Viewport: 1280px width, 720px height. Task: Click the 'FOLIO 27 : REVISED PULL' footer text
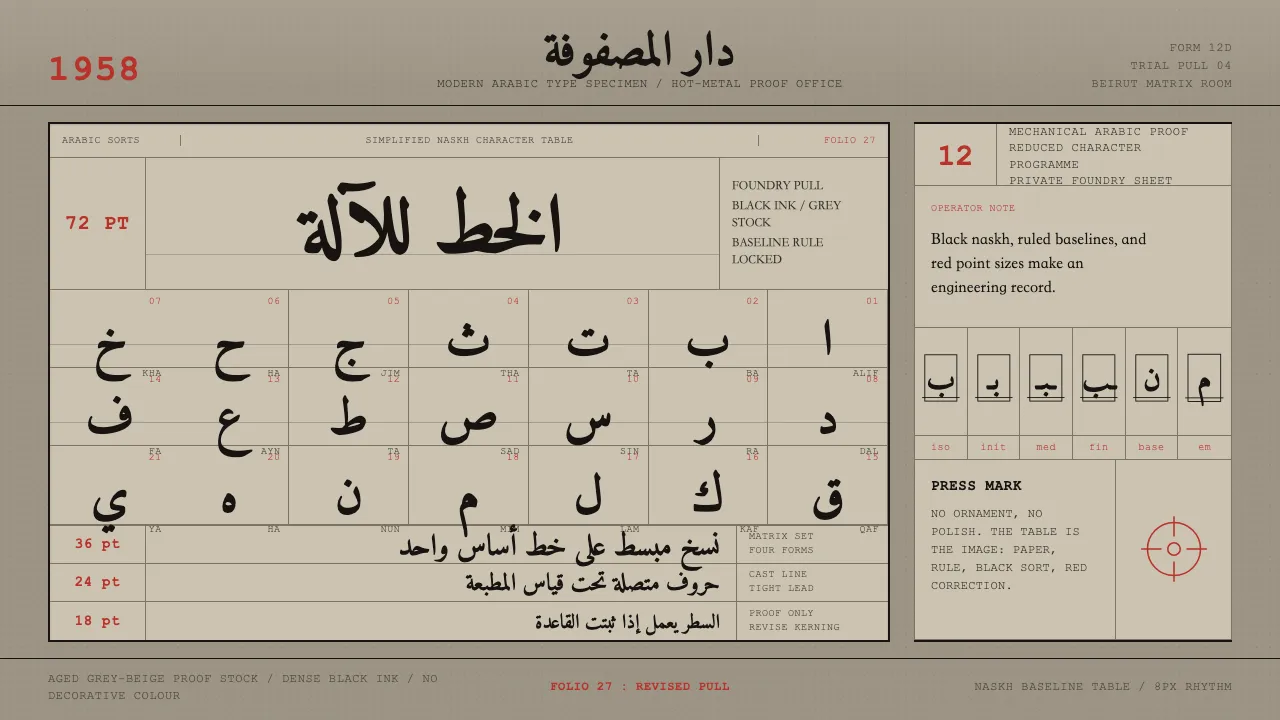(640, 686)
